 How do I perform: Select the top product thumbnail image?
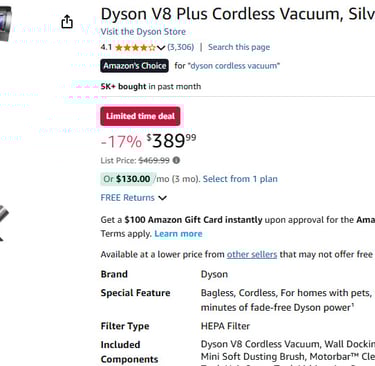6,24
